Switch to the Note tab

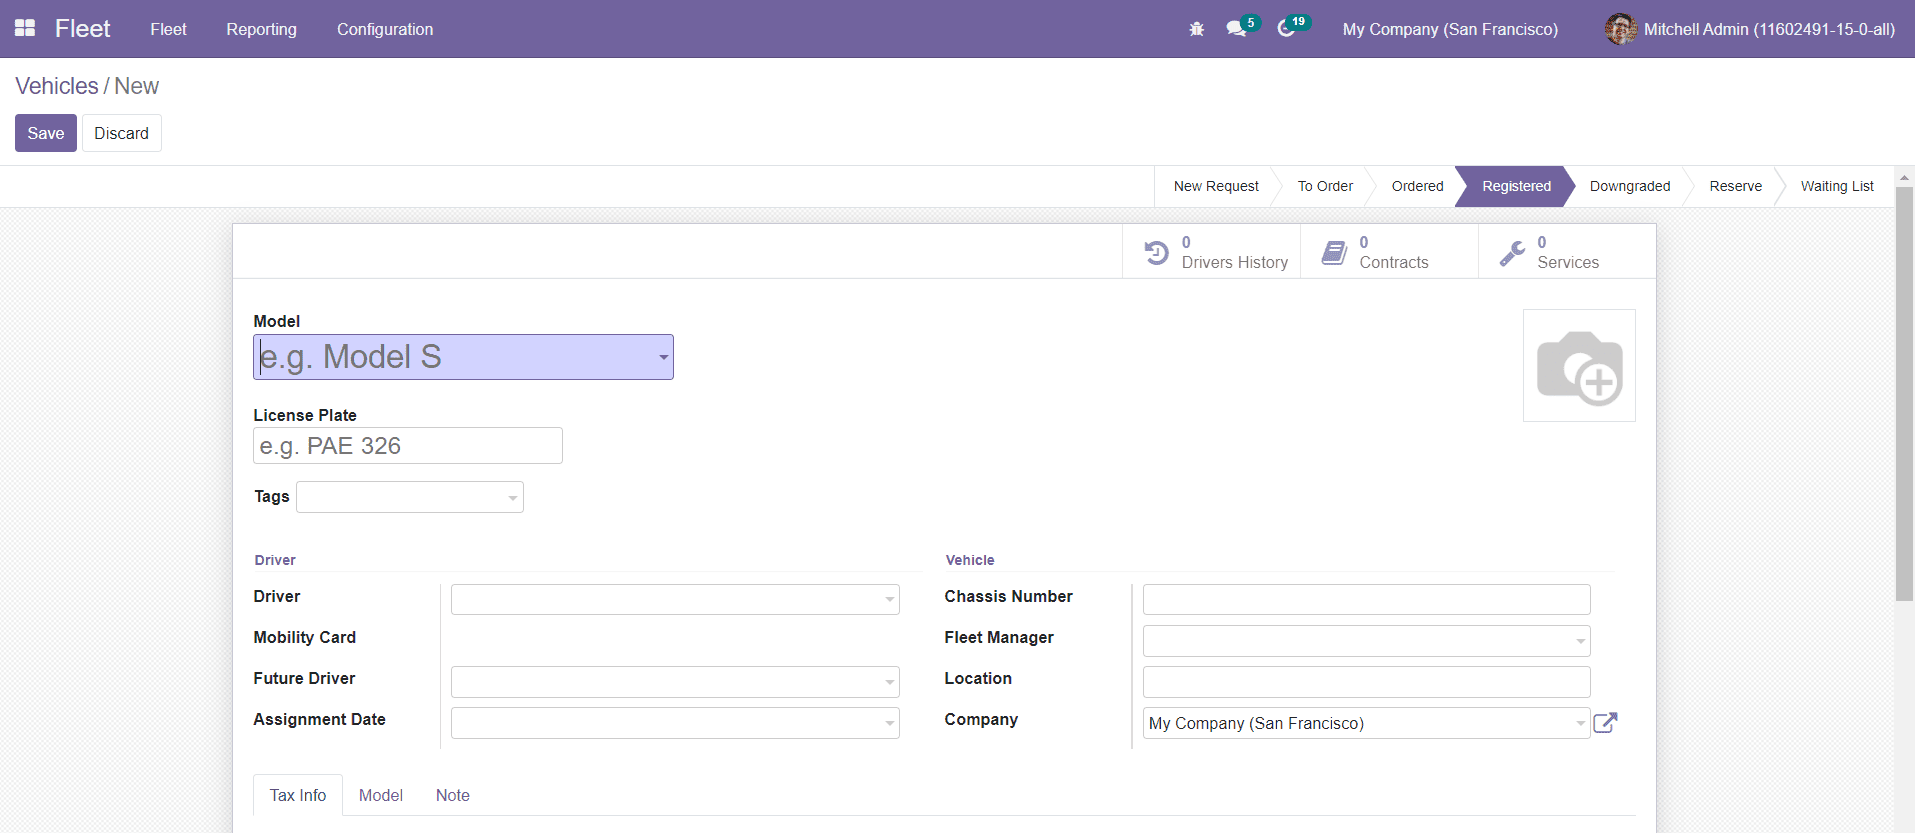[x=452, y=795]
